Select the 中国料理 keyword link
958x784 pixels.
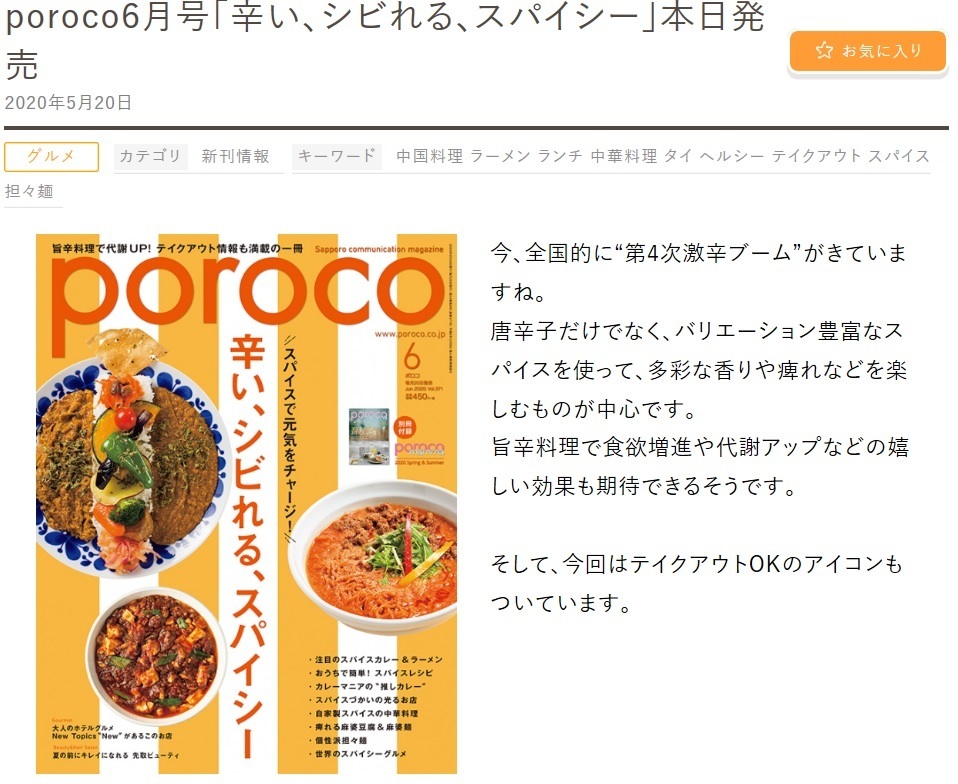(430, 156)
